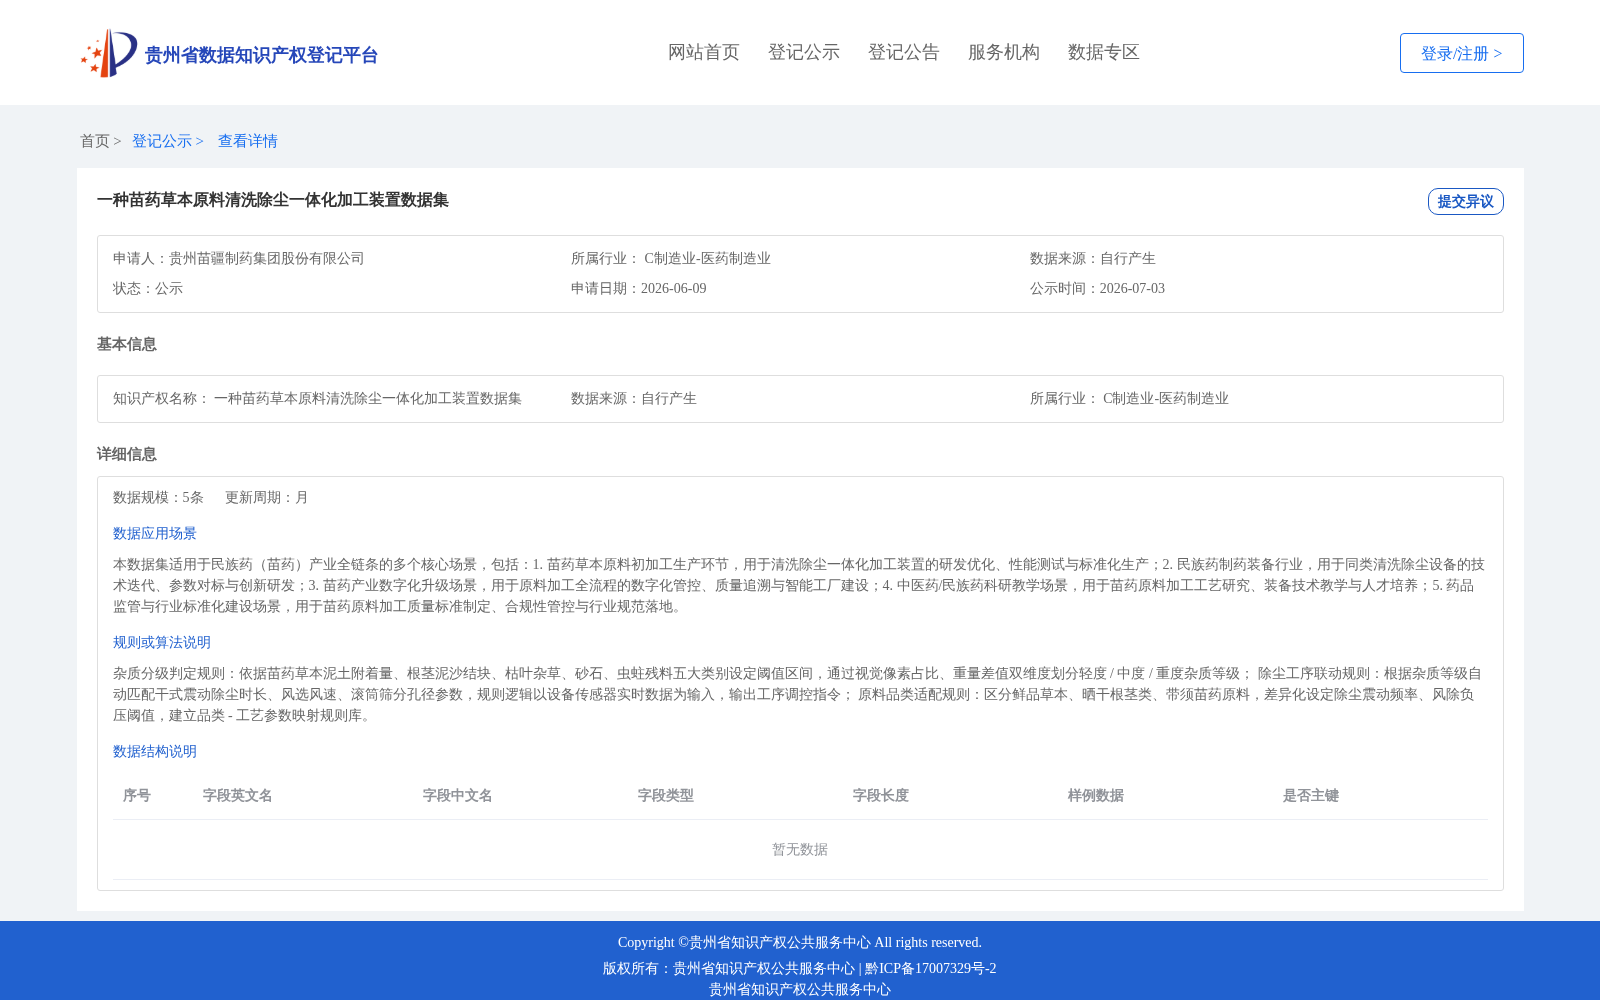
Task: Click the 数据结构说明 heading
Action: coord(155,751)
